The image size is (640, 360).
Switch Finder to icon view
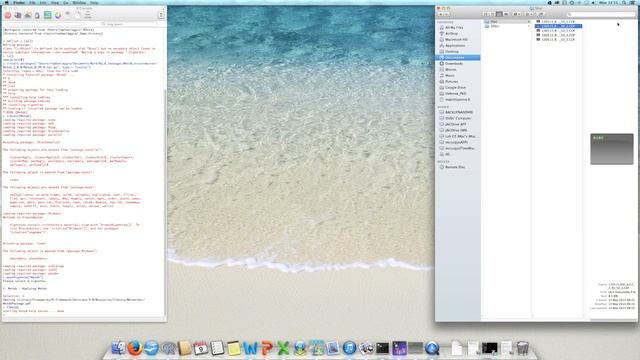(485, 14)
